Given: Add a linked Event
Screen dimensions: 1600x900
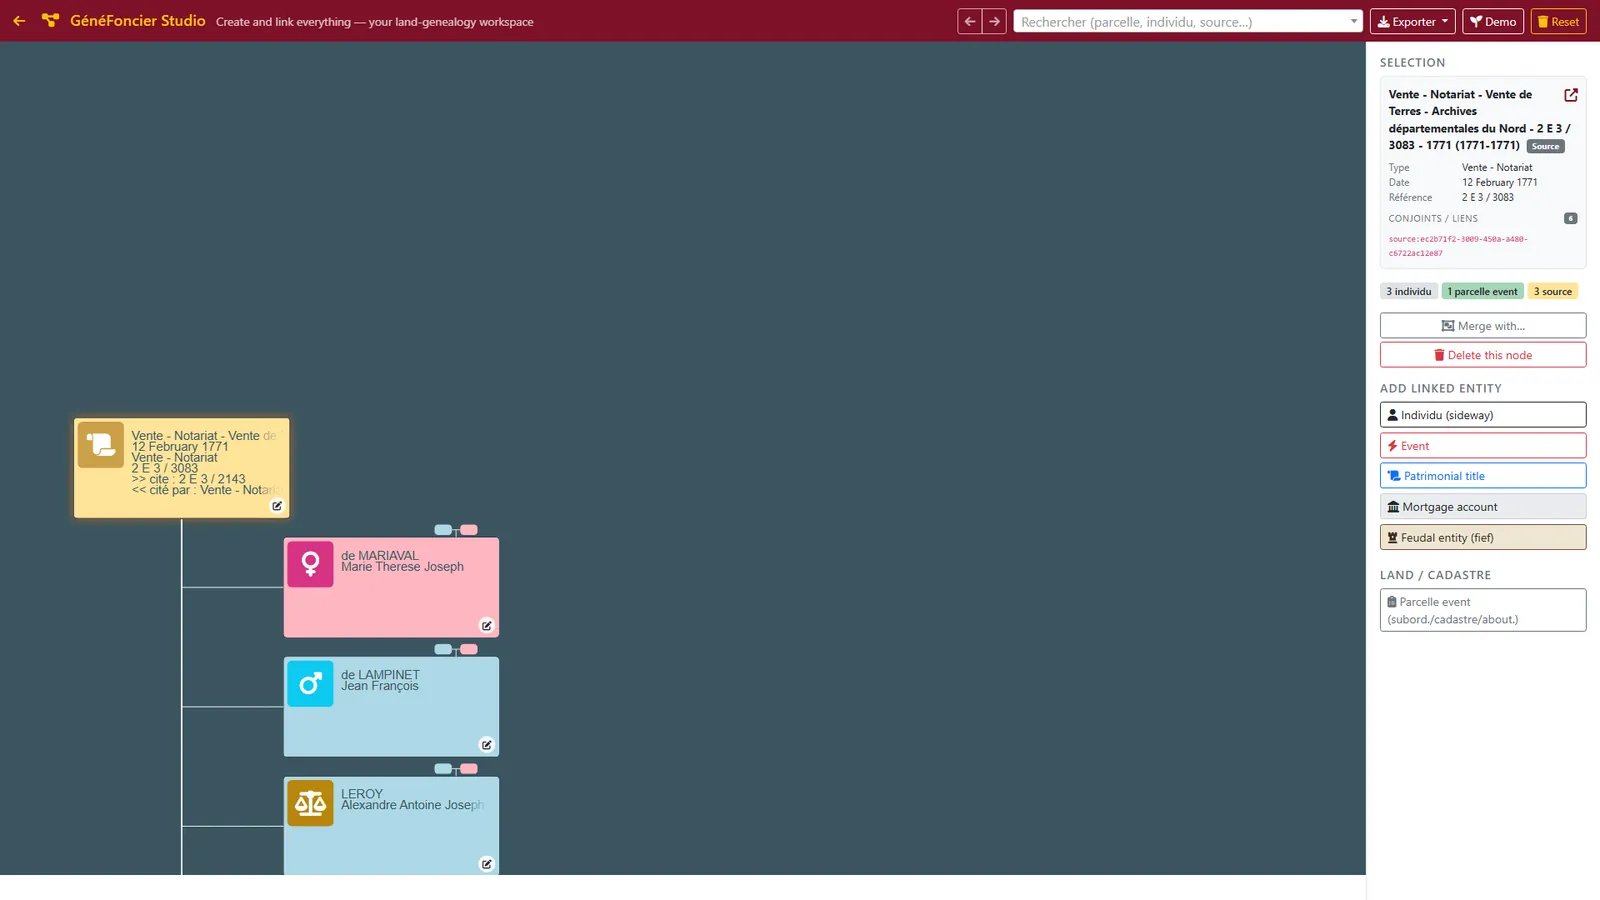Looking at the screenshot, I should (1483, 446).
